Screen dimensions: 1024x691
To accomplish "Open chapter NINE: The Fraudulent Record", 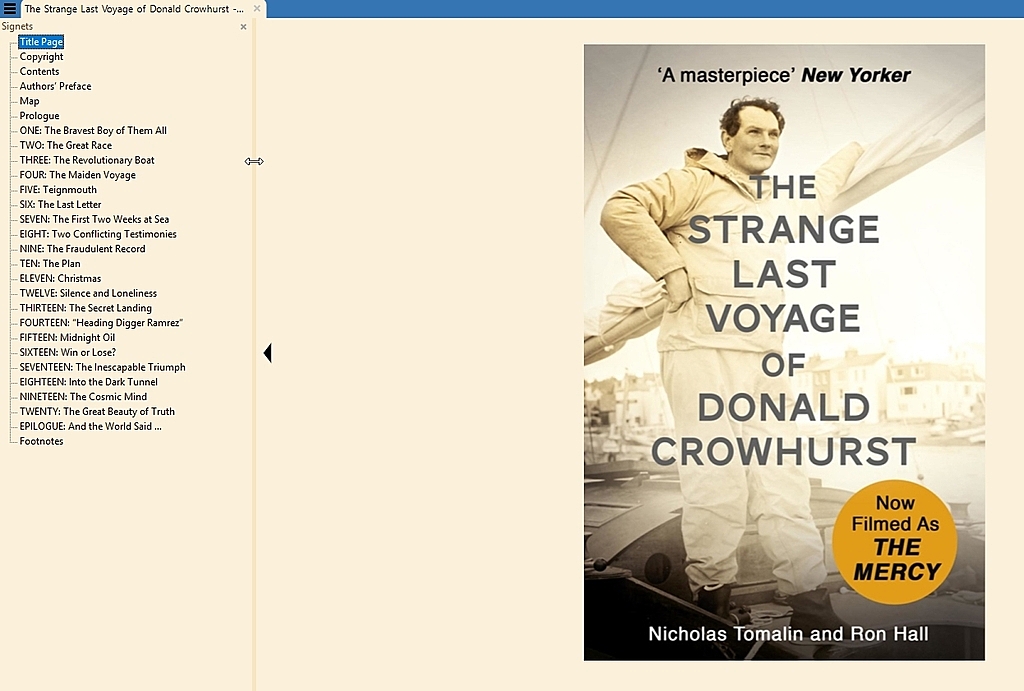I will point(82,249).
